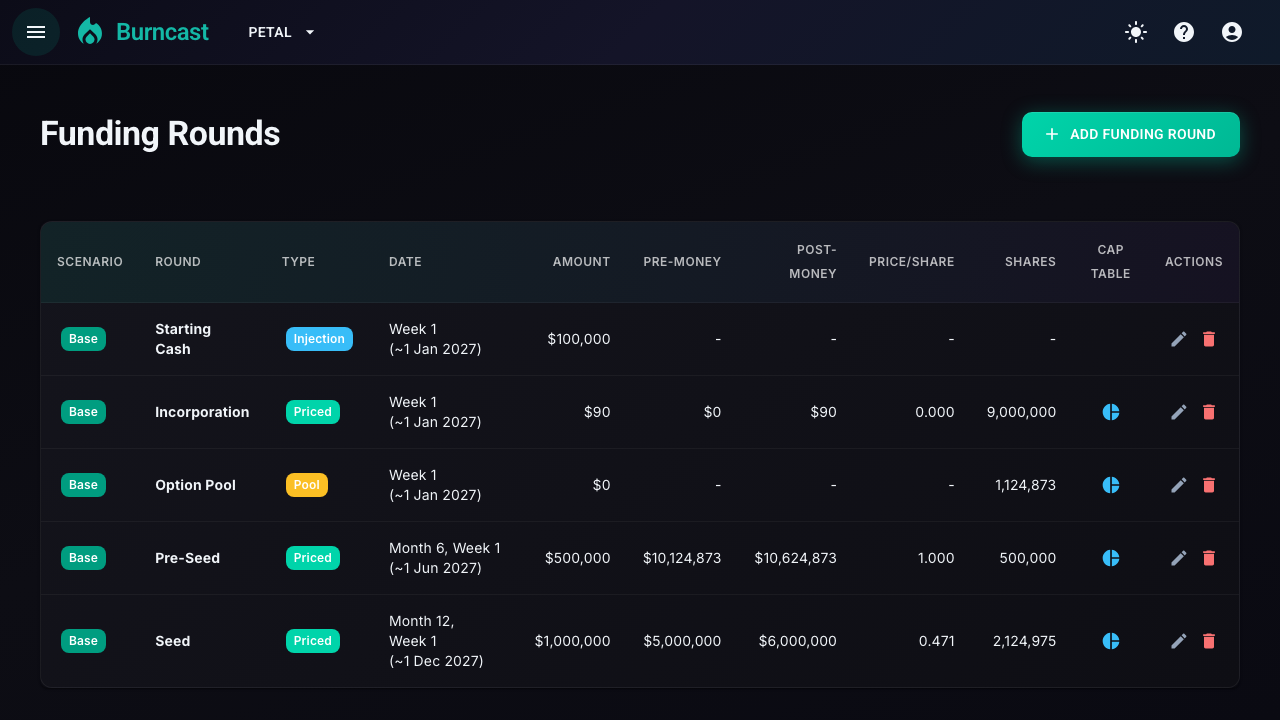Click the Type column header

pyautogui.click(x=298, y=262)
